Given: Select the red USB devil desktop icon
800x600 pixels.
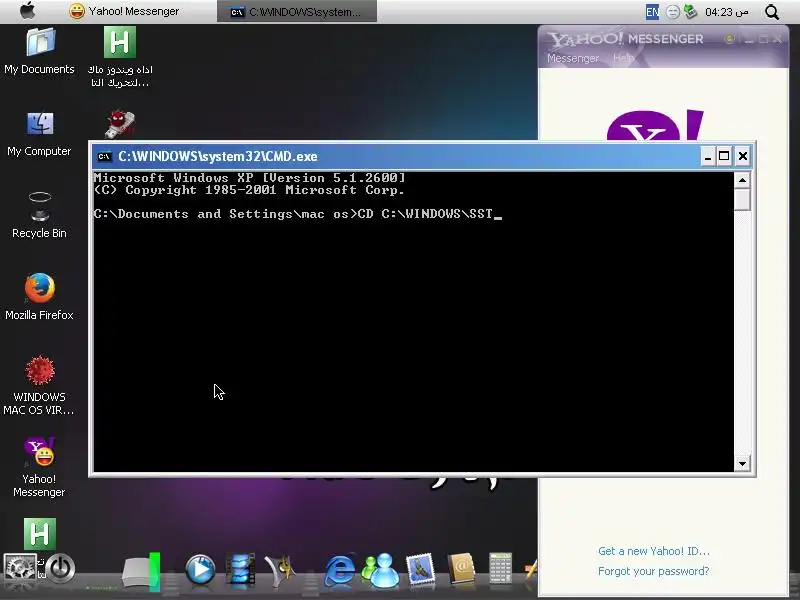Looking at the screenshot, I should 120,124.
